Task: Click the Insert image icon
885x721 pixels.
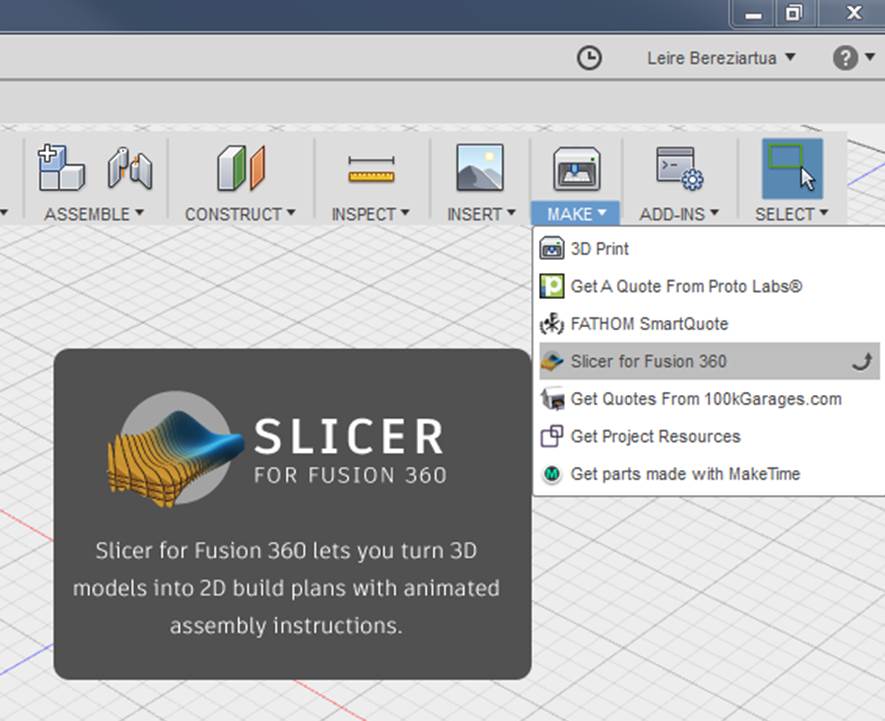Action: click(x=480, y=168)
